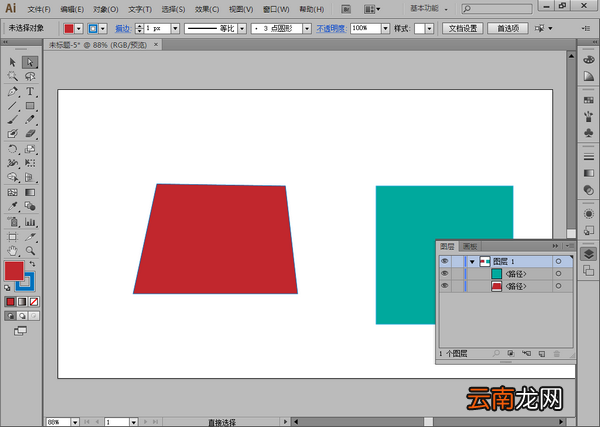Click the red fill color swatch in toolbox
Viewport: 600px width, 427px height.
tap(14, 271)
